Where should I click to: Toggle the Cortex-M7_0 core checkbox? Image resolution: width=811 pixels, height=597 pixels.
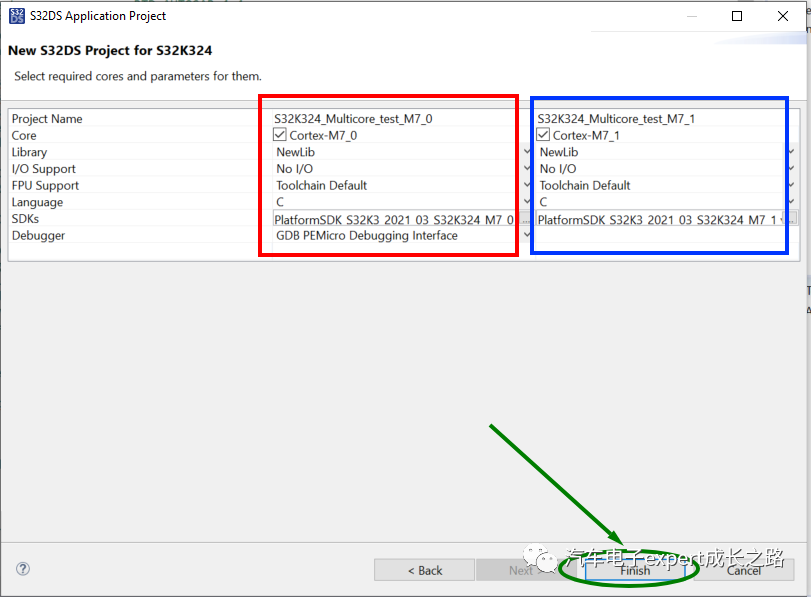click(280, 135)
